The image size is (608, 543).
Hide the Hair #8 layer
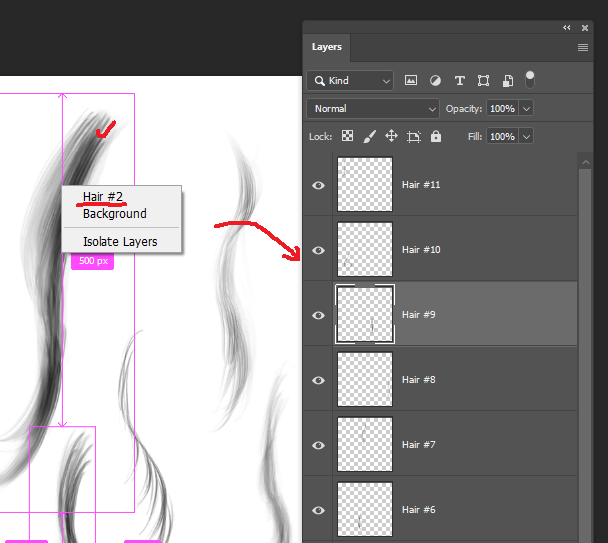(x=318, y=380)
